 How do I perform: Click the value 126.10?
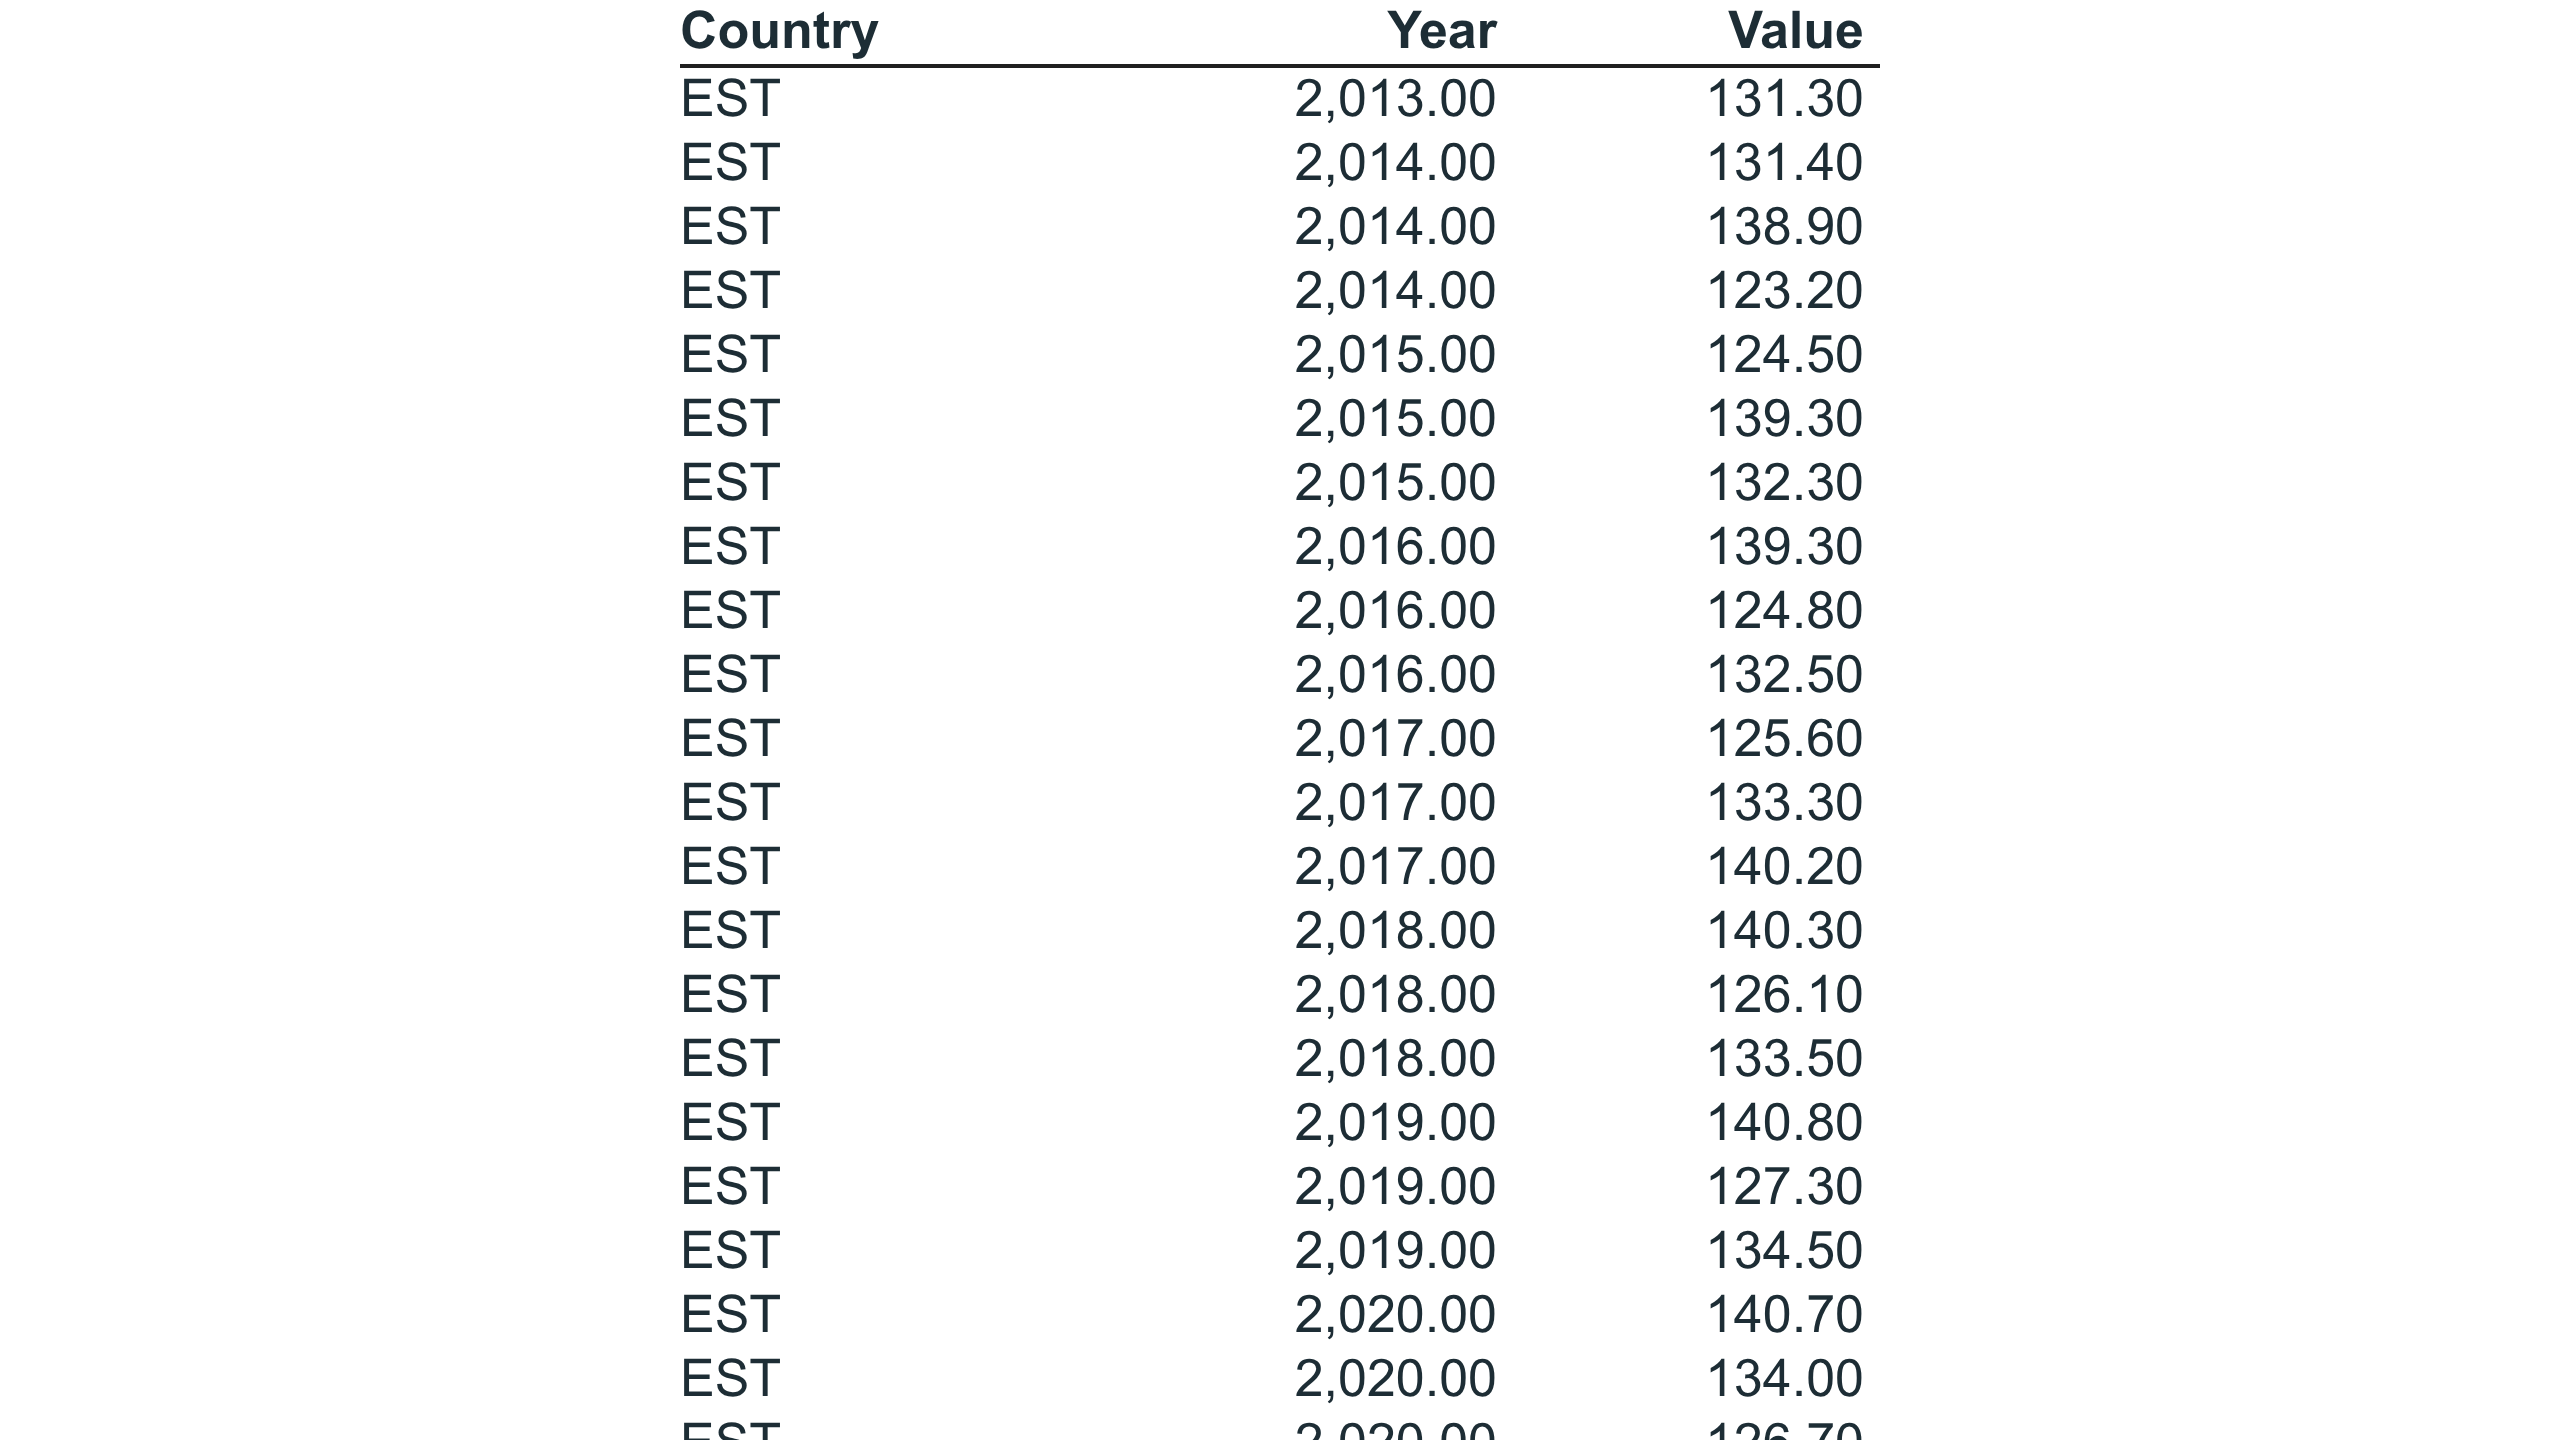click(x=1784, y=995)
